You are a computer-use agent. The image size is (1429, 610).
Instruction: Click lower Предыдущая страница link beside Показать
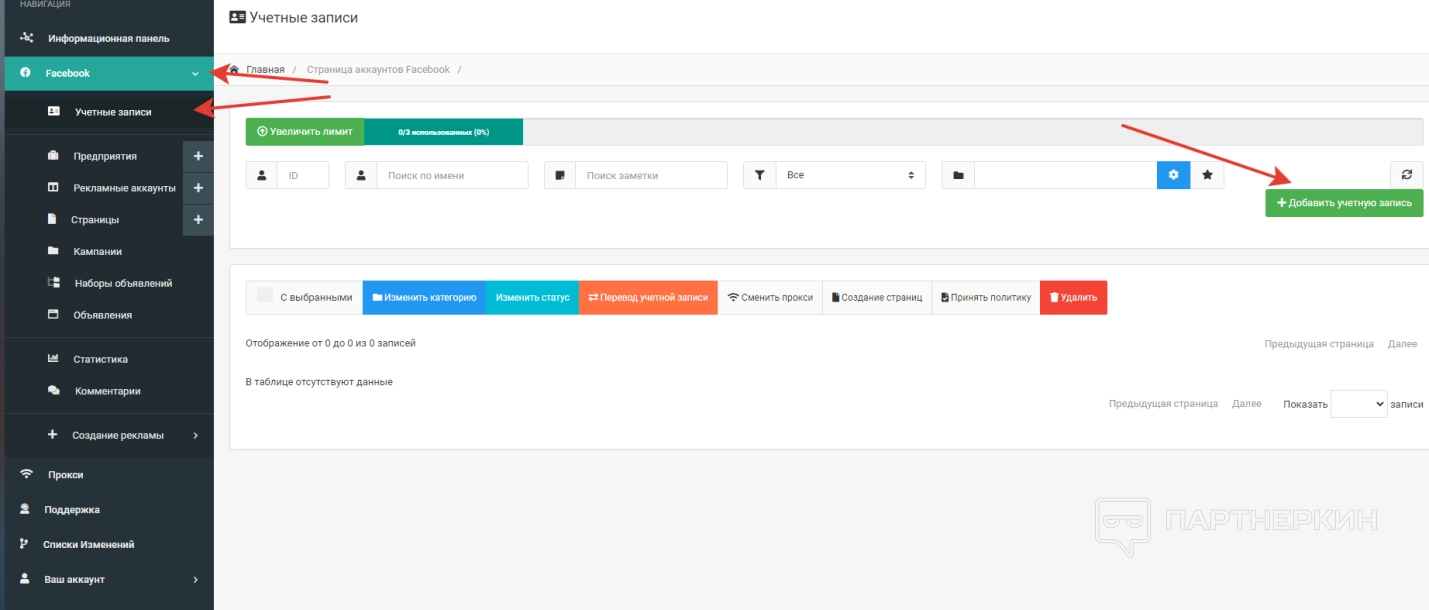point(1163,403)
